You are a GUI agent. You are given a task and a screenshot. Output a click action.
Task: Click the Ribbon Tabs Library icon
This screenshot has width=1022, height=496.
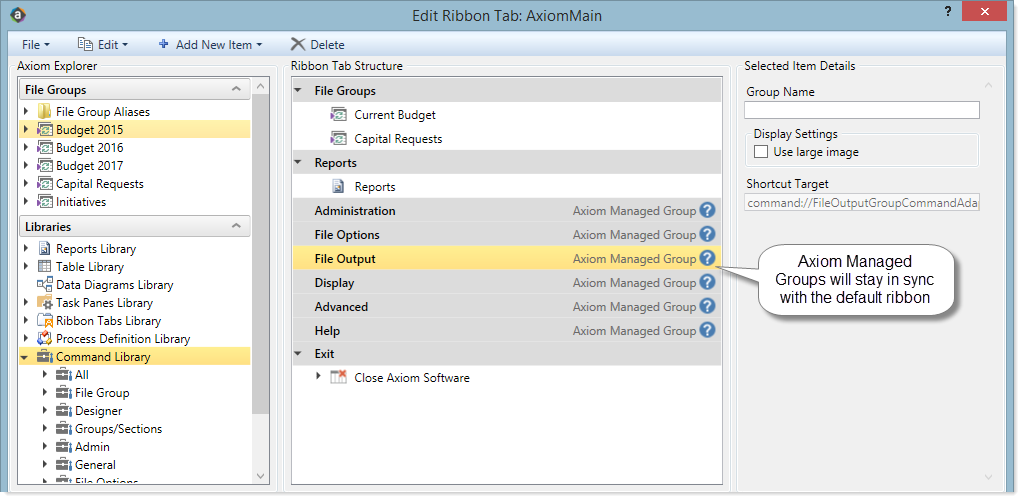point(45,321)
